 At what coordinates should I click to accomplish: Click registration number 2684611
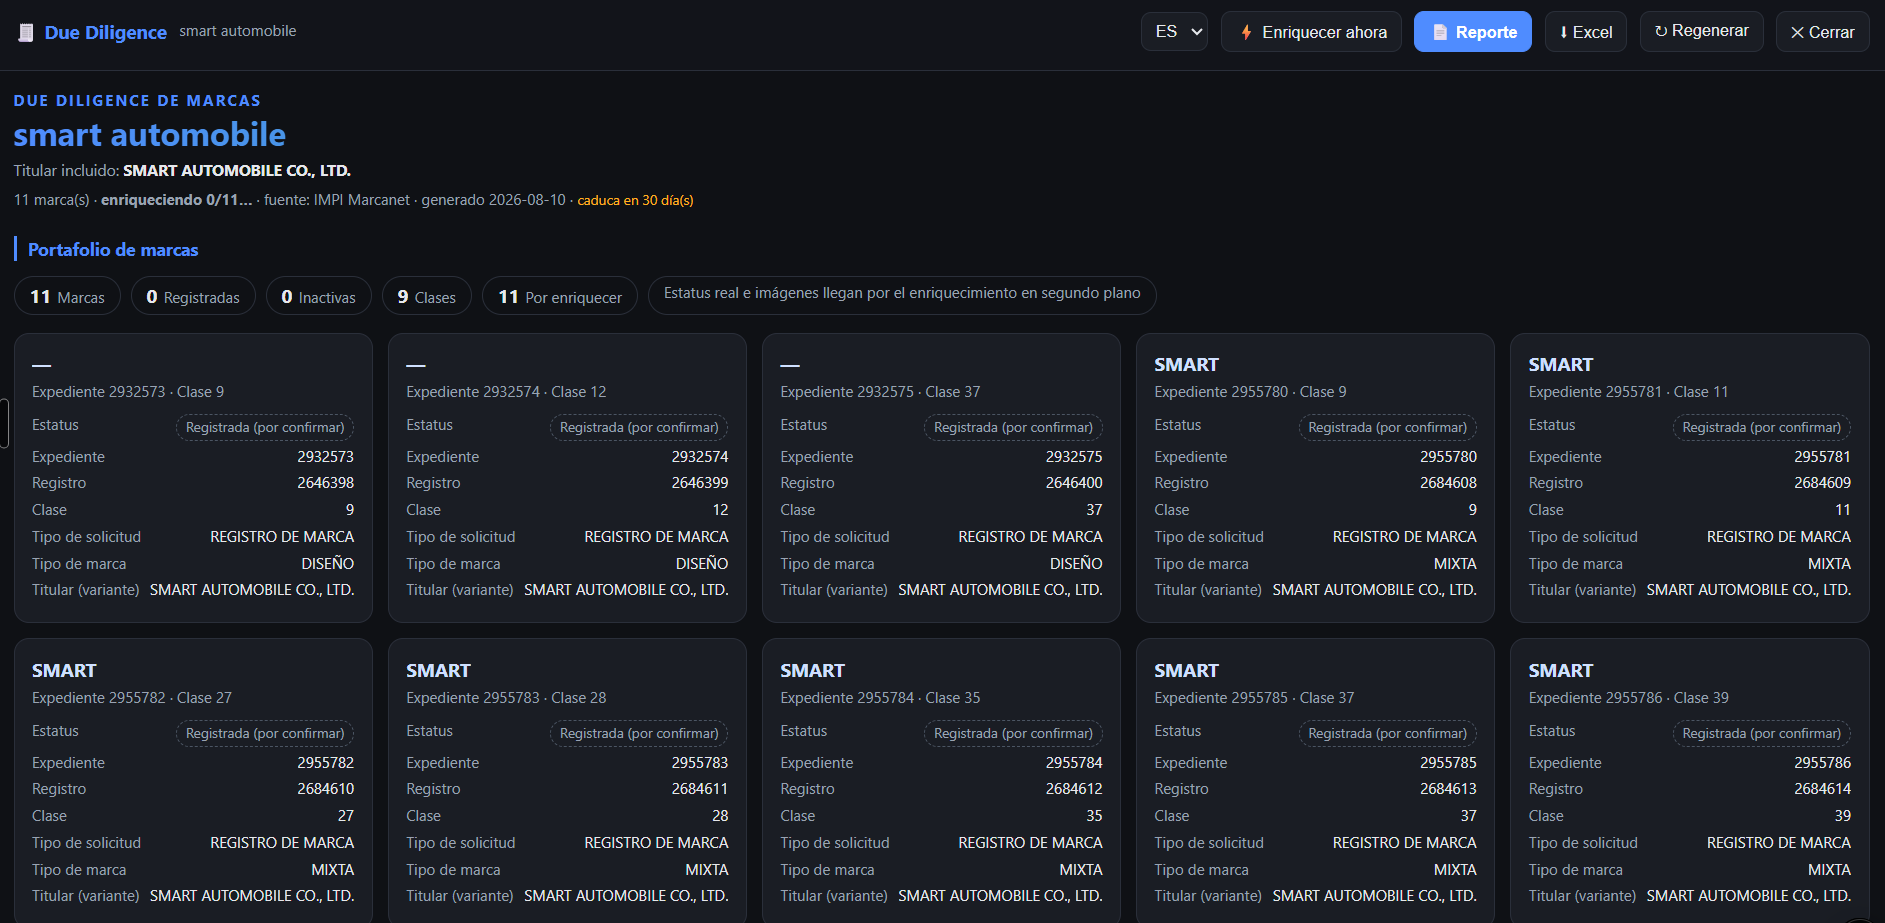(700, 789)
